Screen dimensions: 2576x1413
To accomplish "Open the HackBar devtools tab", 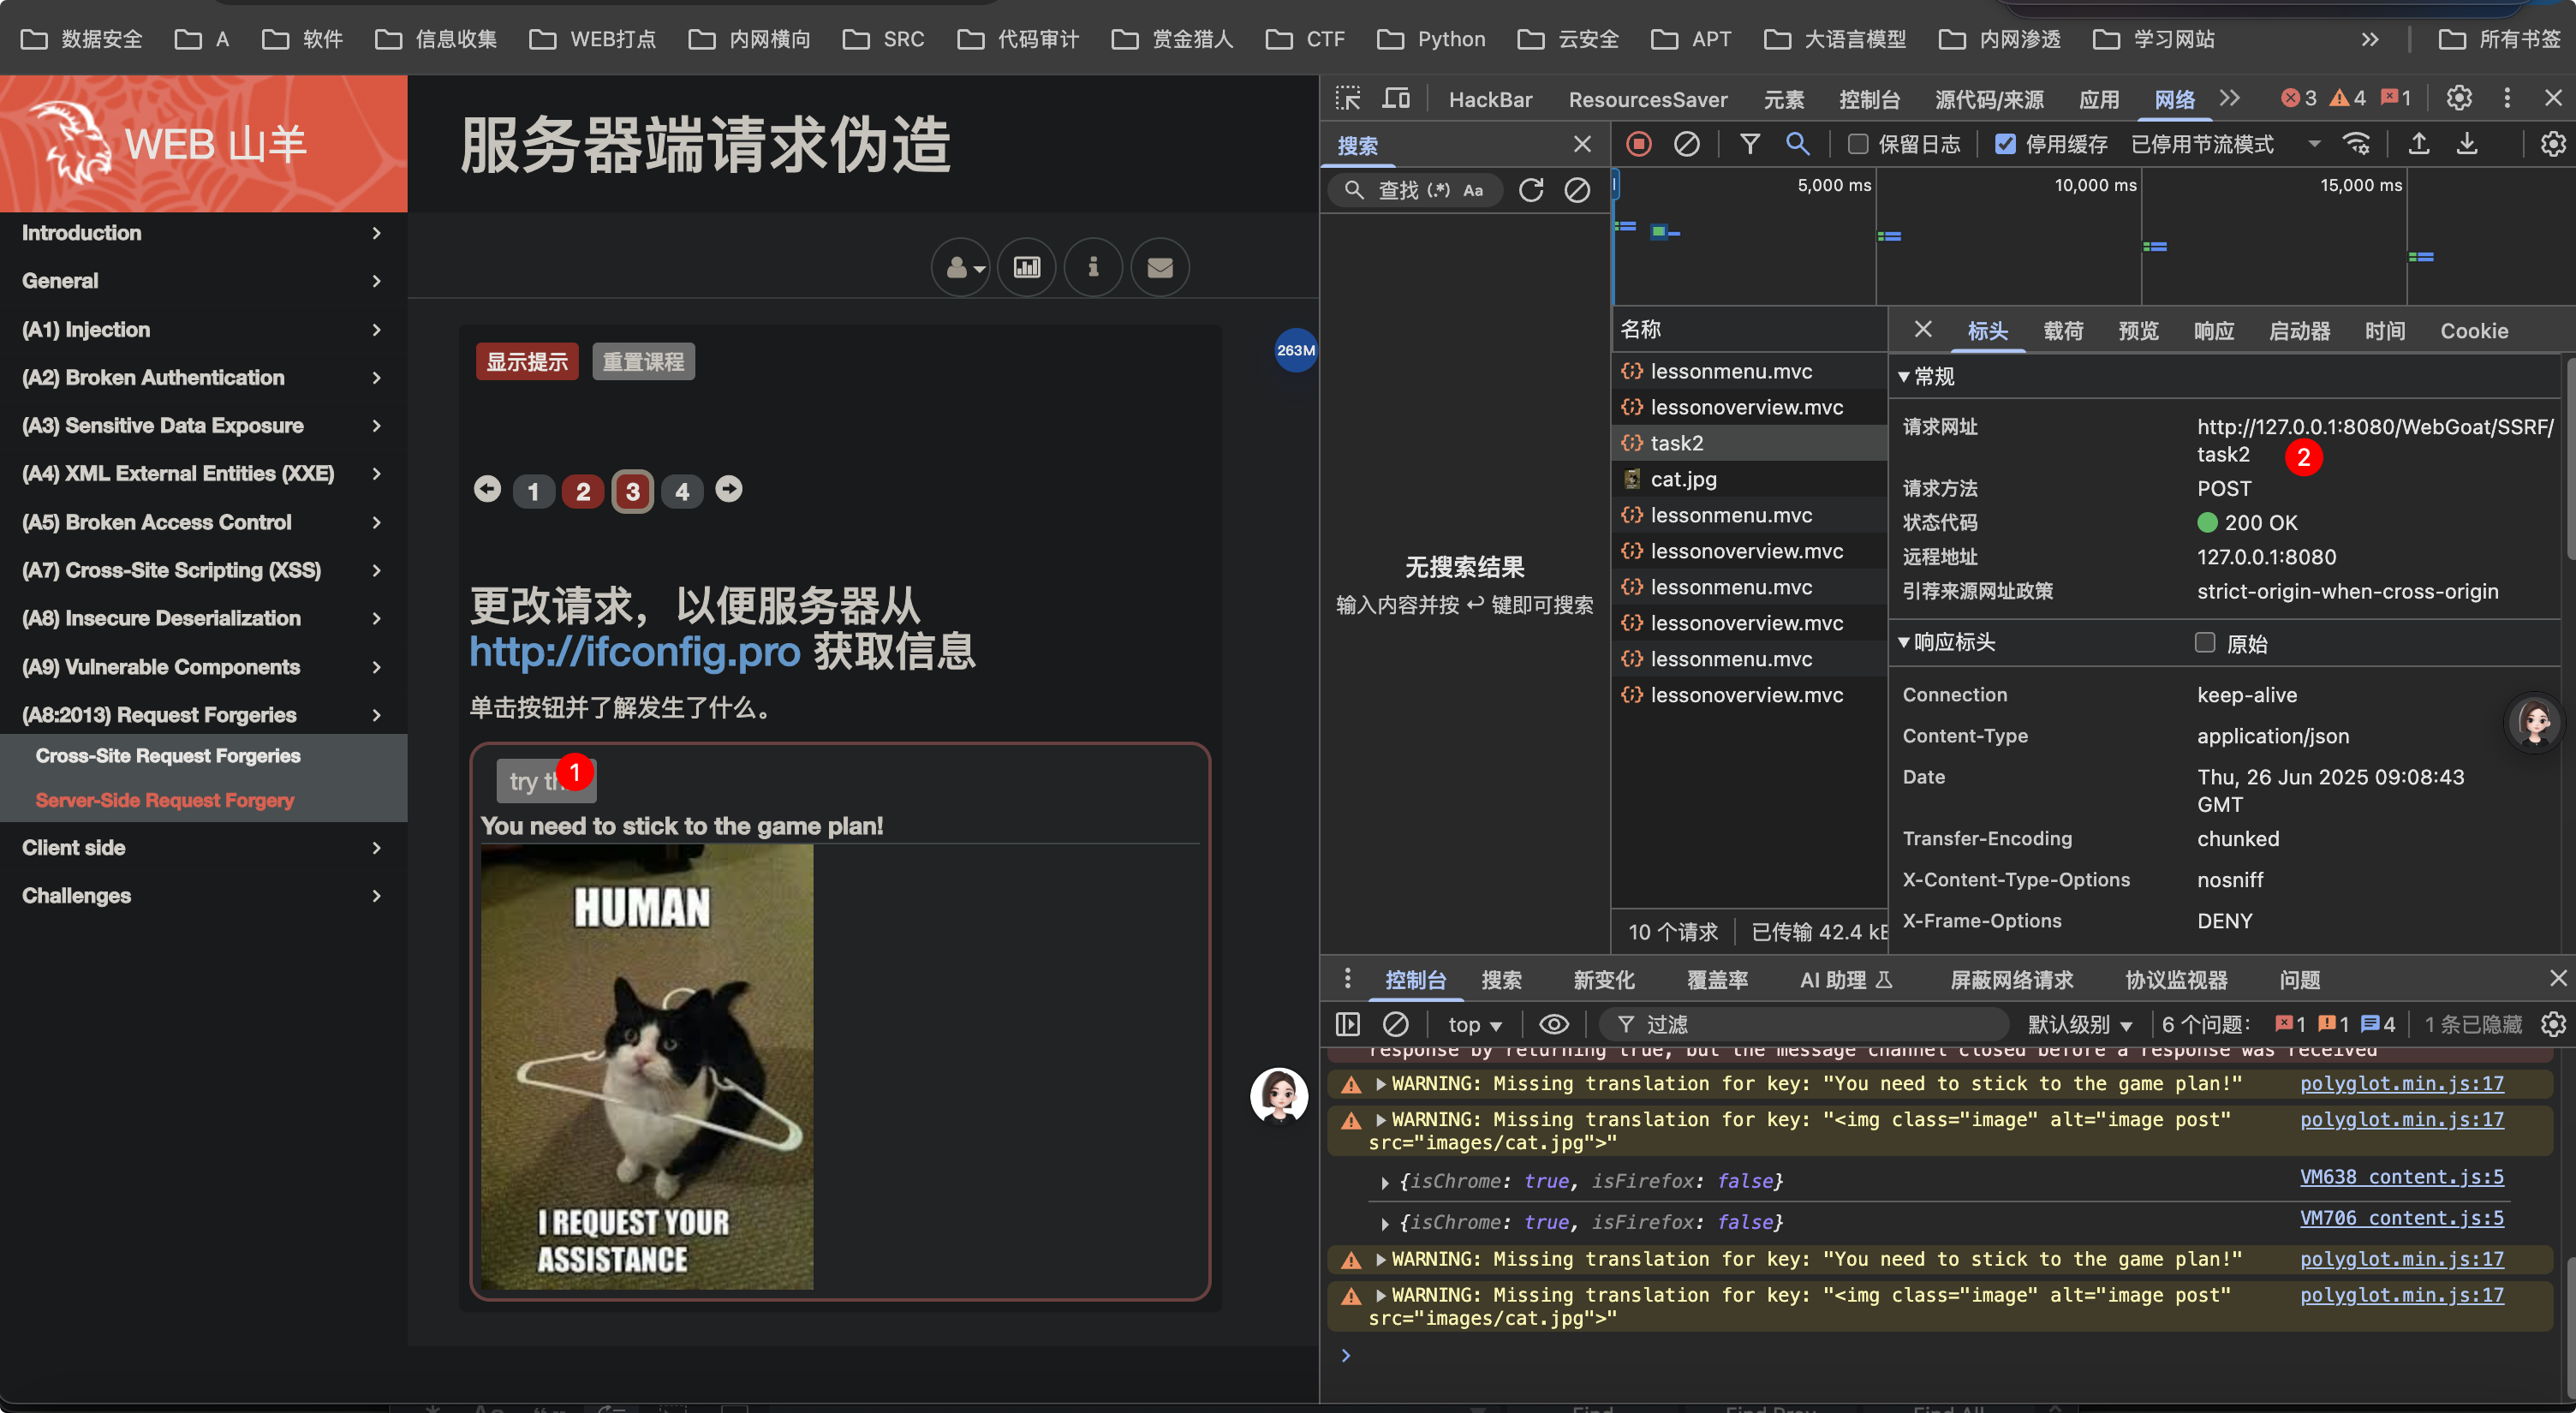I will point(1490,99).
